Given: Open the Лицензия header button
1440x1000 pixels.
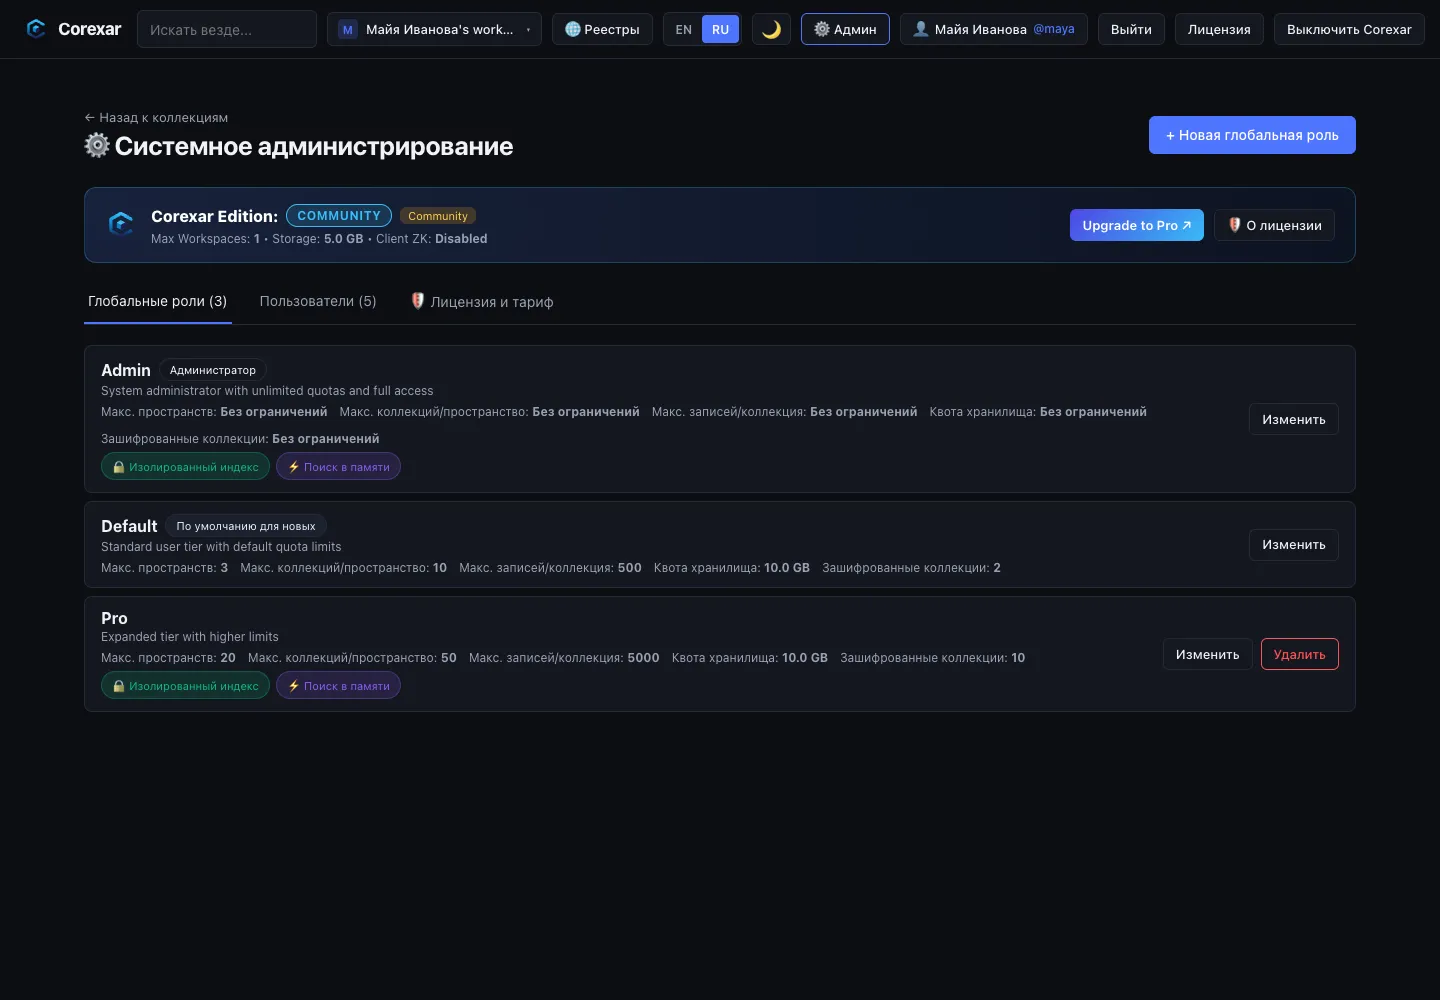Looking at the screenshot, I should [x=1219, y=29].
